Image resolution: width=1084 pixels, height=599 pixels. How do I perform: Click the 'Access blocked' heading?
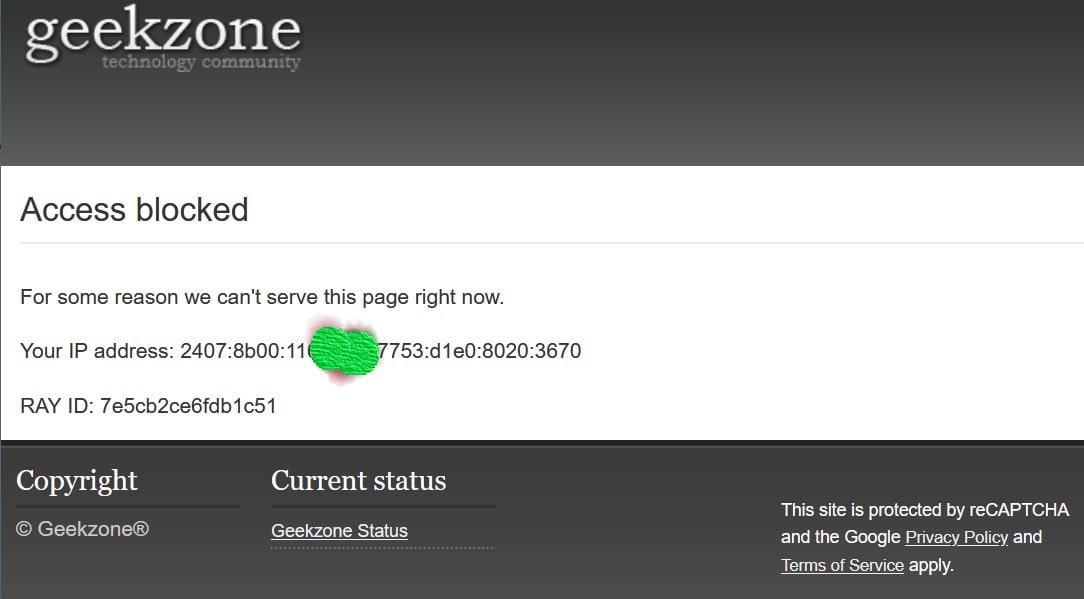[134, 210]
